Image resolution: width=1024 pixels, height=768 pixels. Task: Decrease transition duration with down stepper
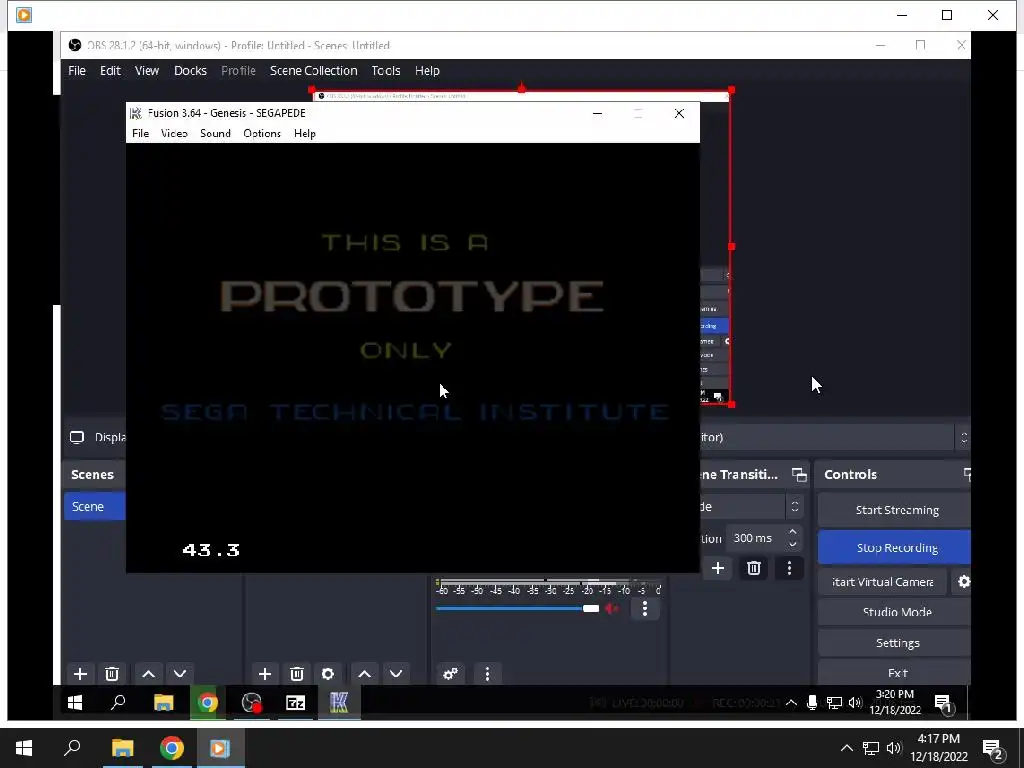pyautogui.click(x=793, y=544)
